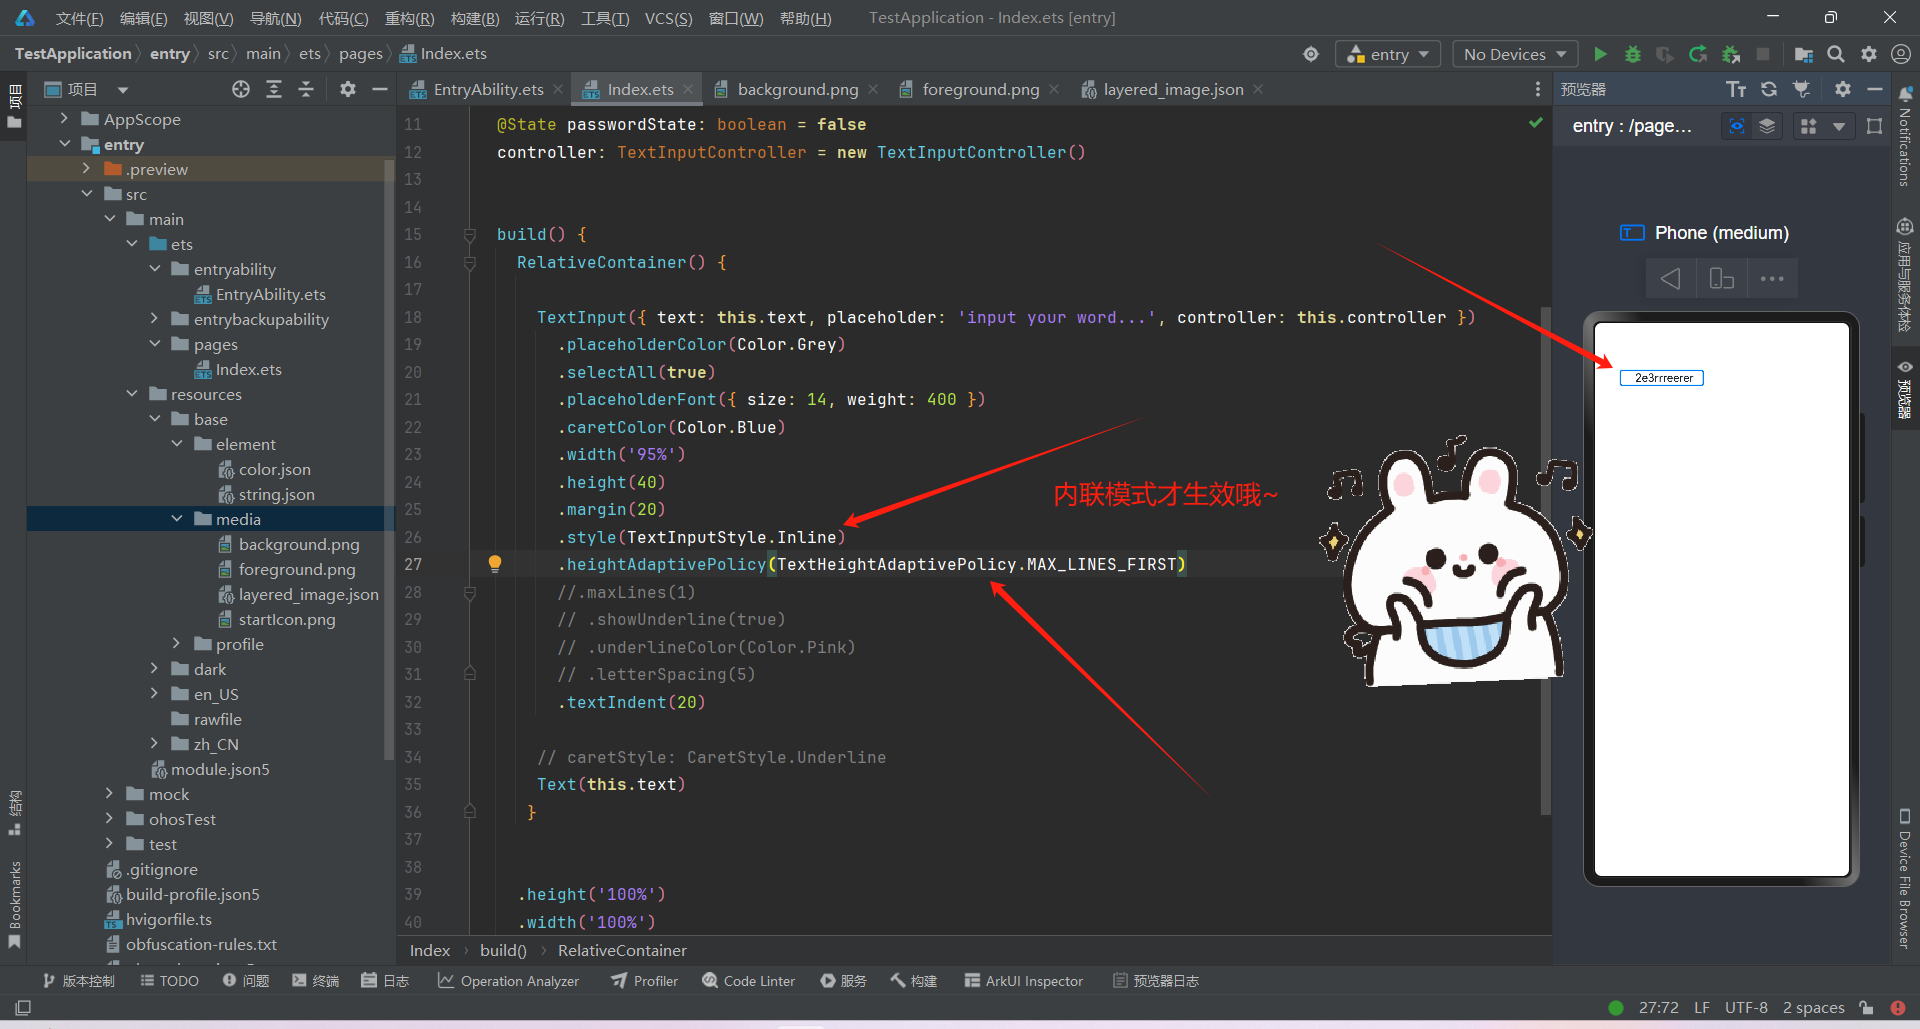Screen dimensions: 1920x1029
Task: Expand the profile folder
Action: [x=177, y=644]
